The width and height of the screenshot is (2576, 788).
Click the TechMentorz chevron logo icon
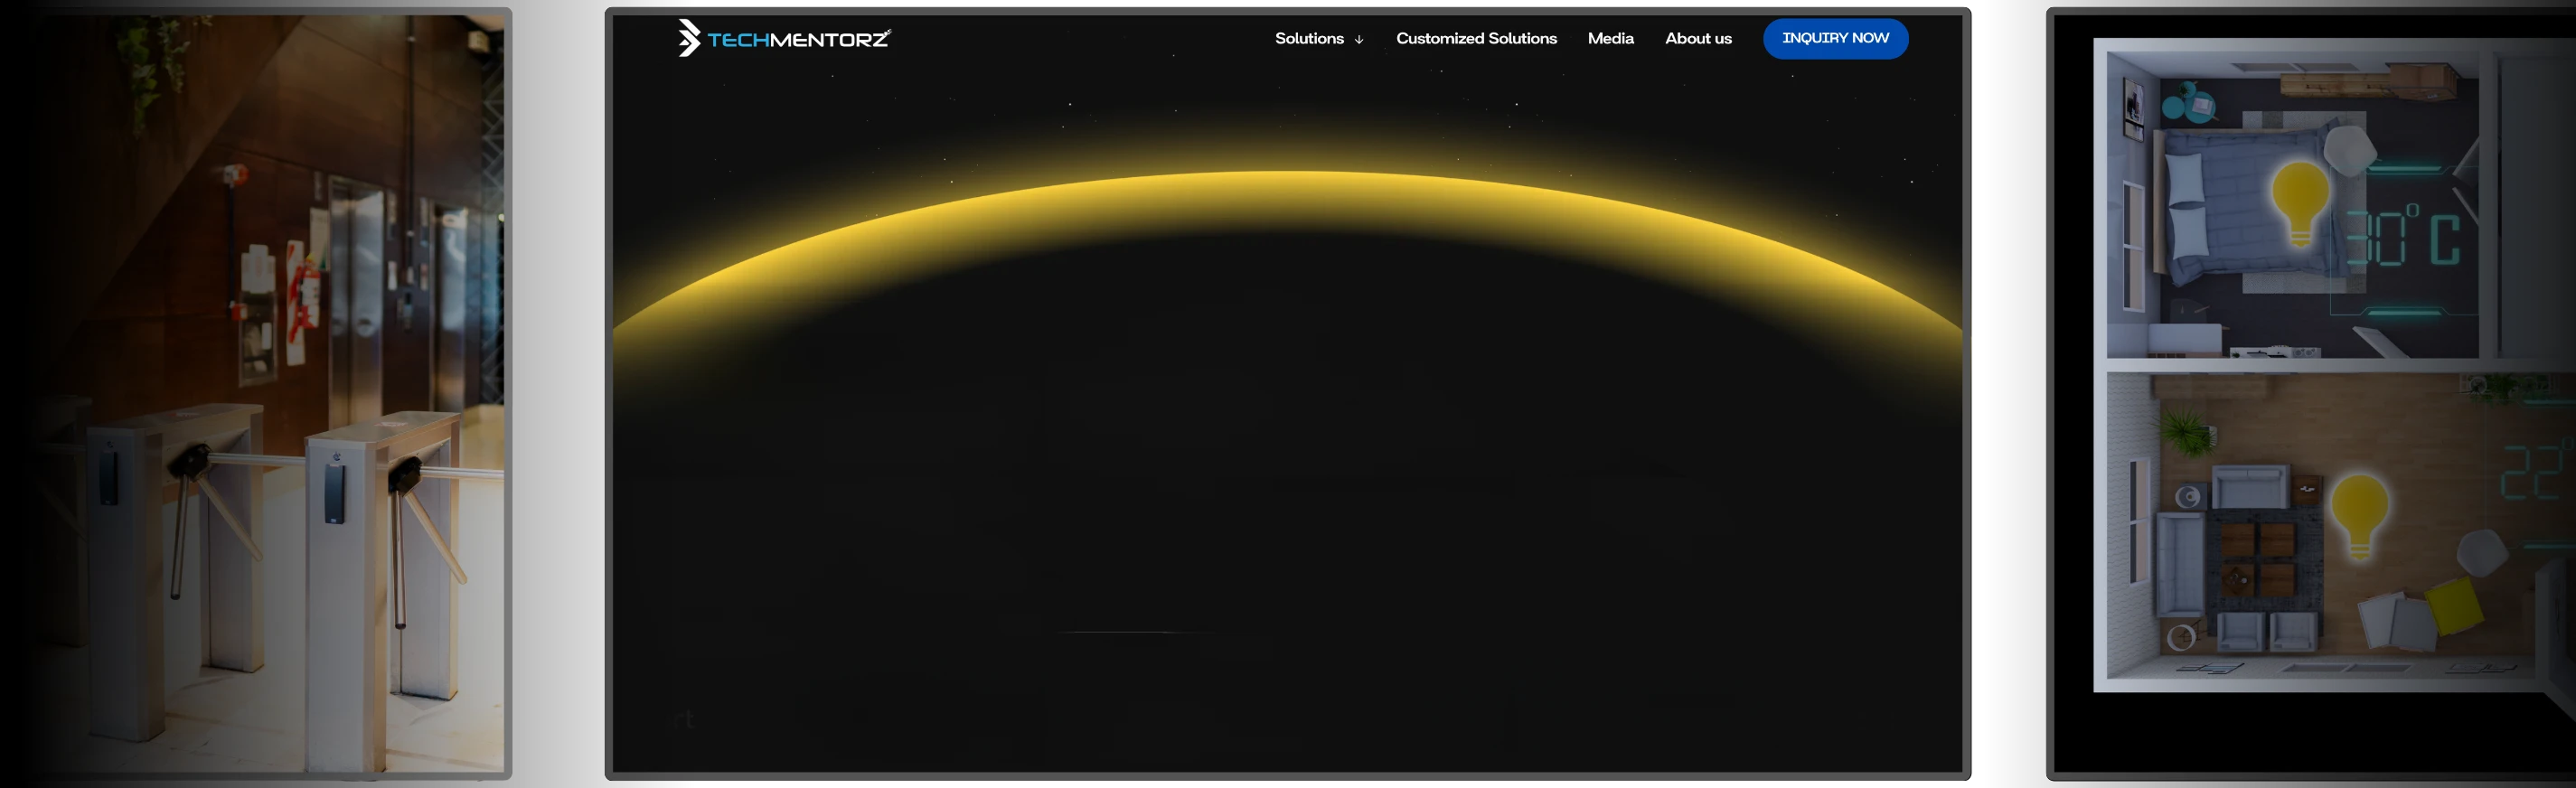688,38
